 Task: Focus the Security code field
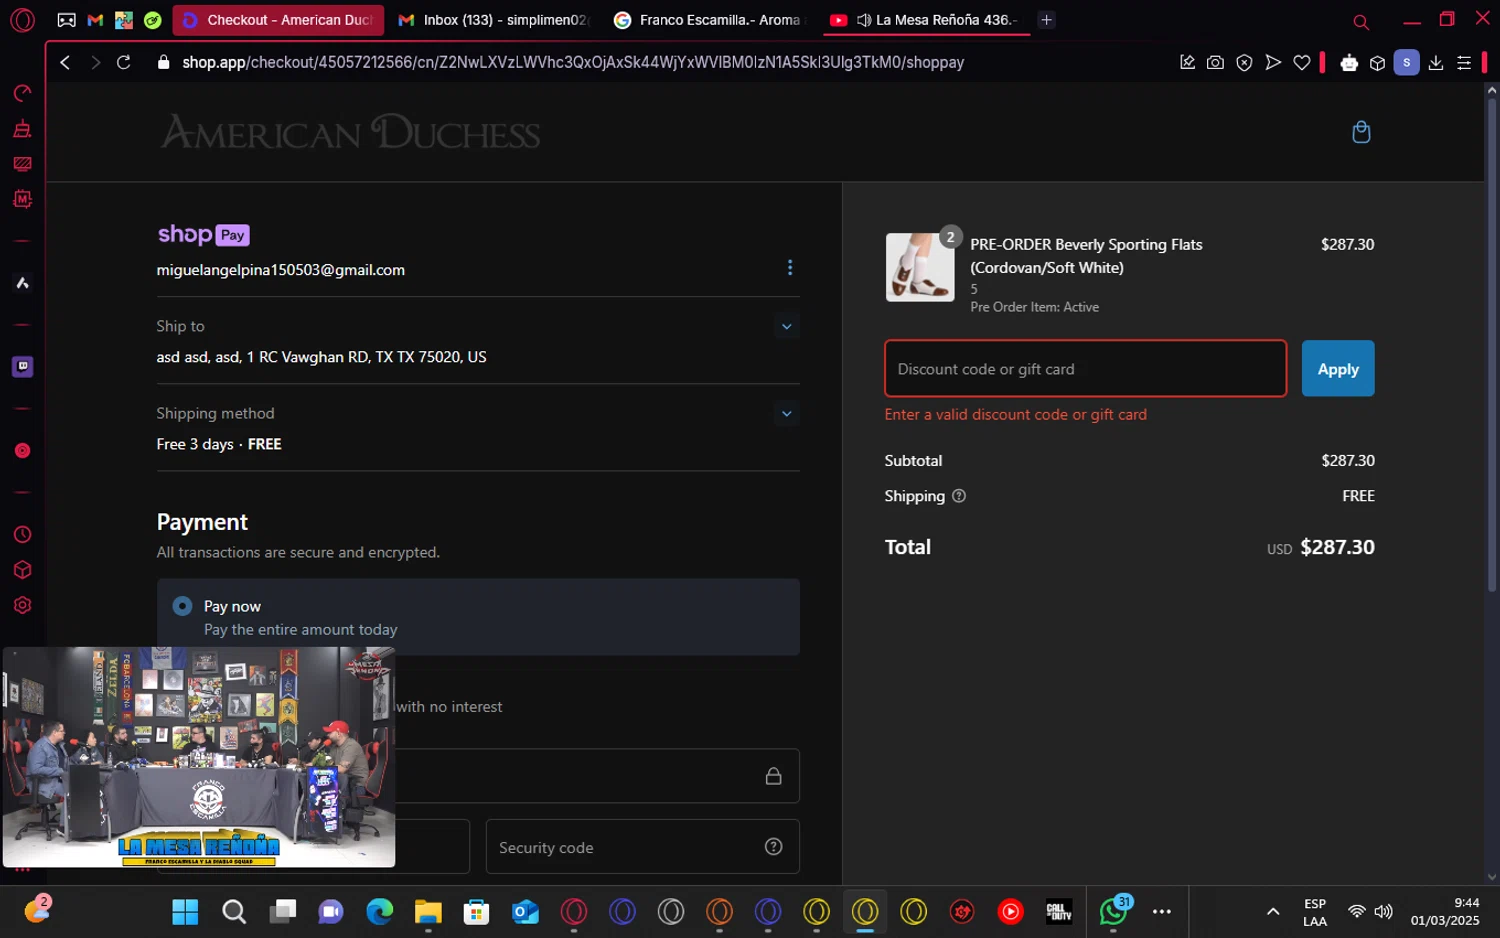click(x=642, y=847)
